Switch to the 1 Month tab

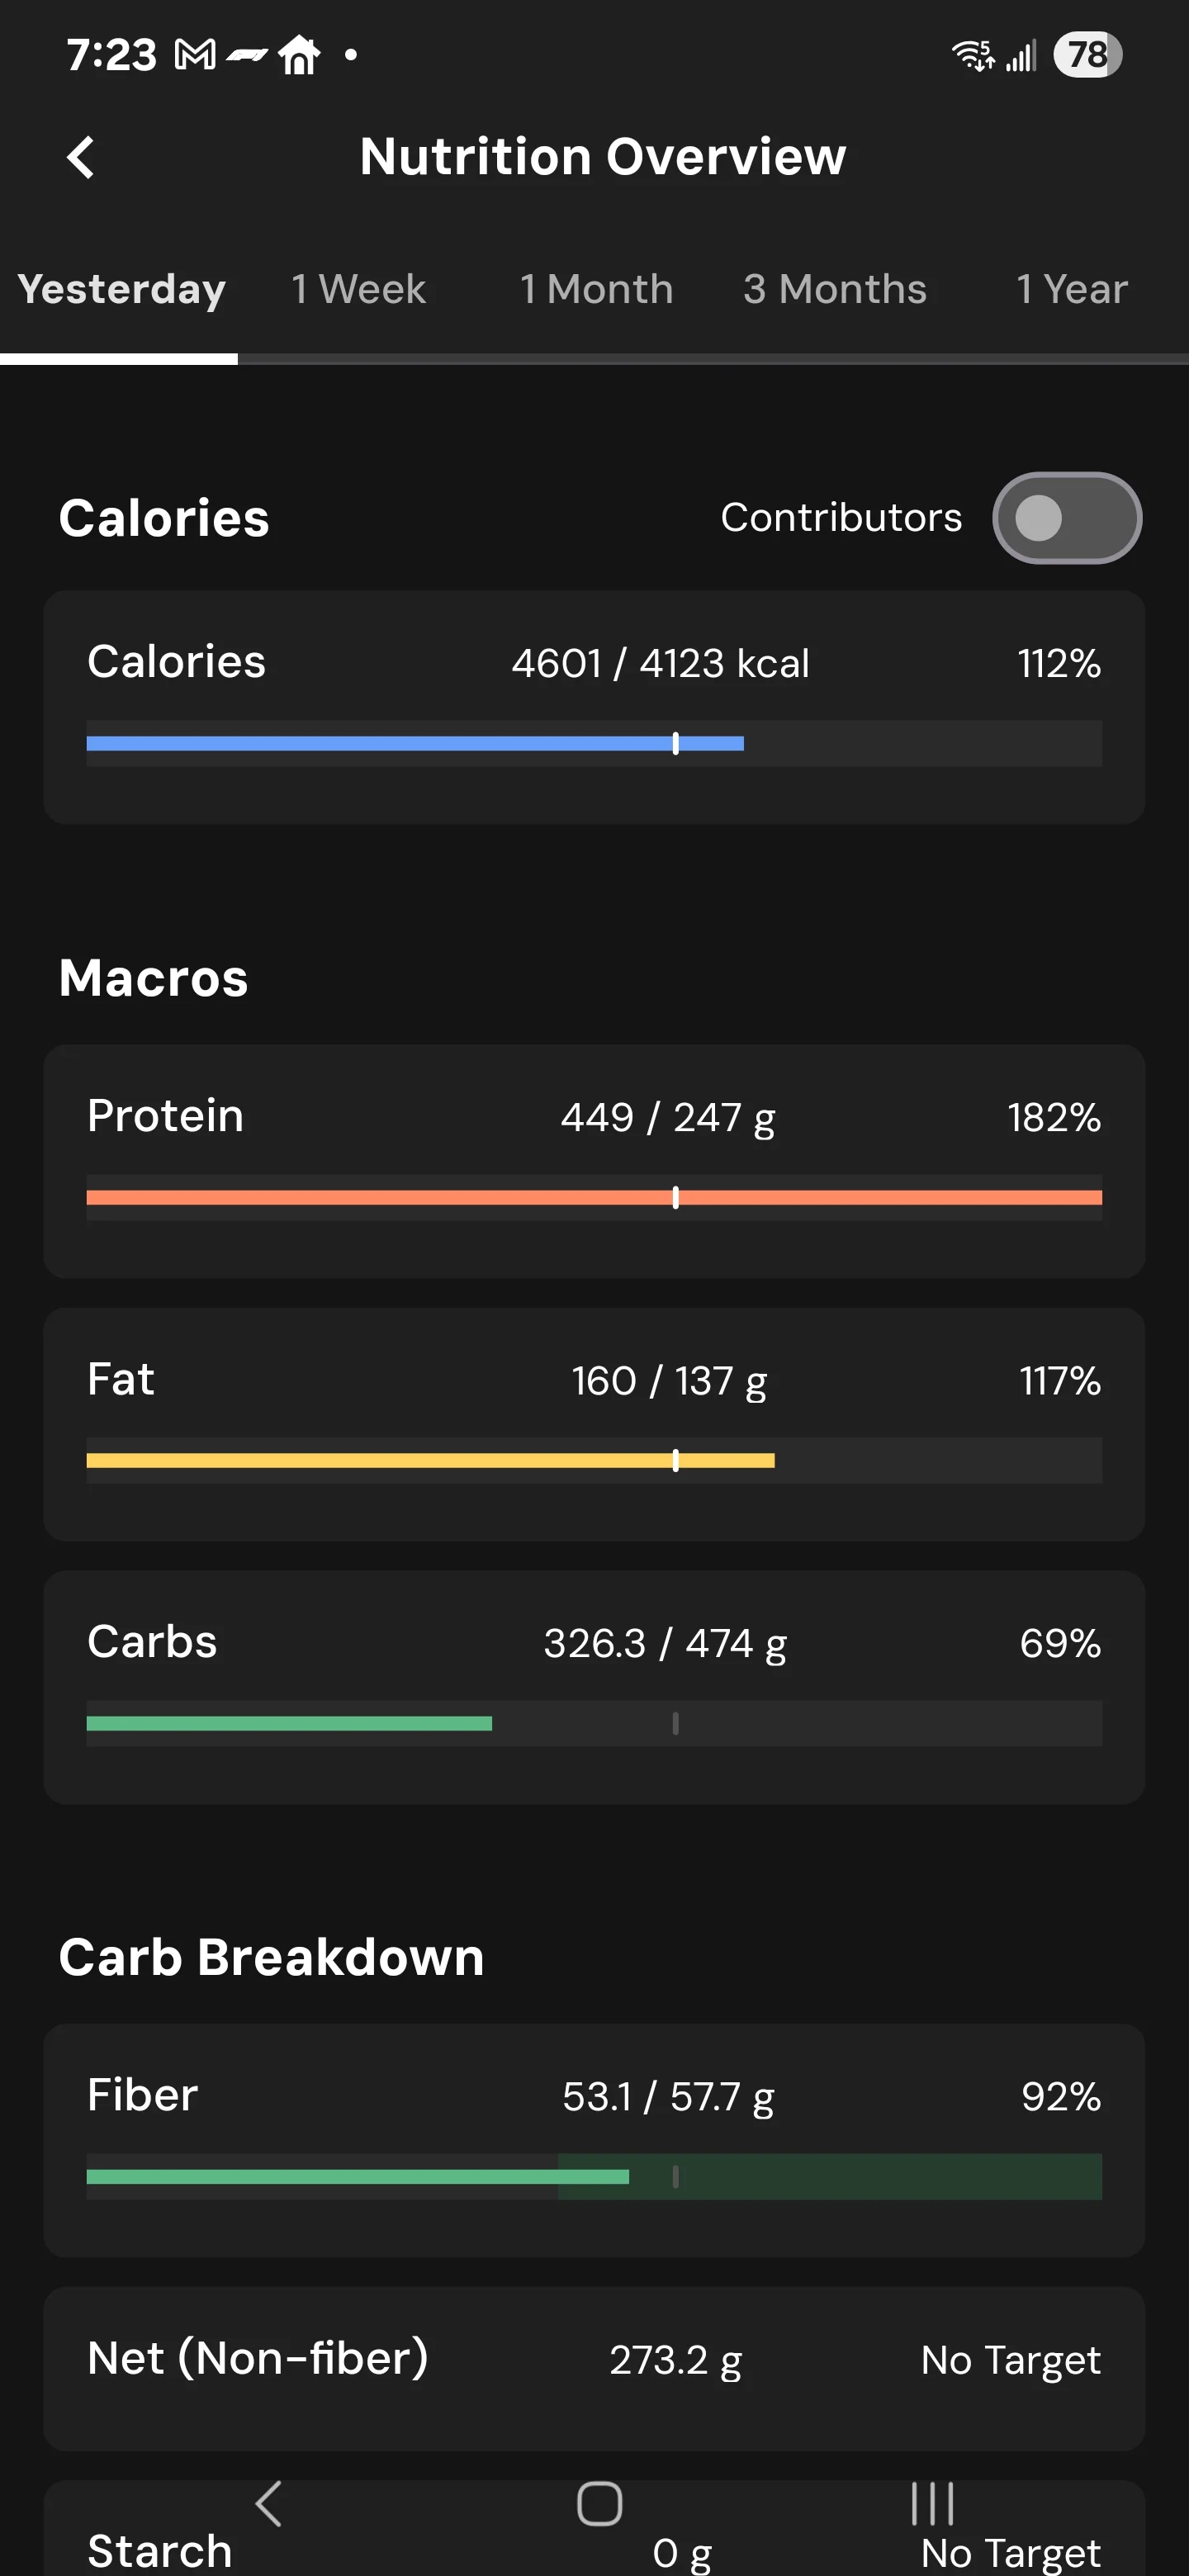click(x=596, y=290)
